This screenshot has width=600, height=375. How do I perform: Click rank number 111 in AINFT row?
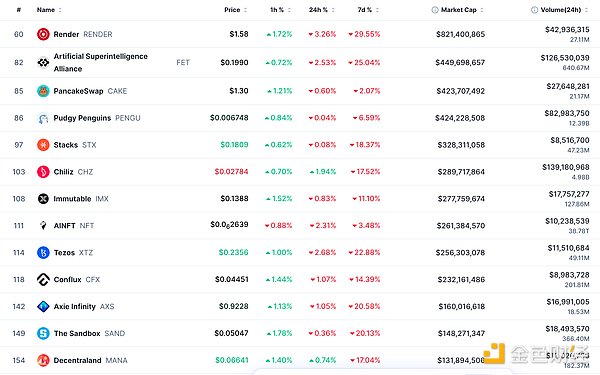point(19,226)
